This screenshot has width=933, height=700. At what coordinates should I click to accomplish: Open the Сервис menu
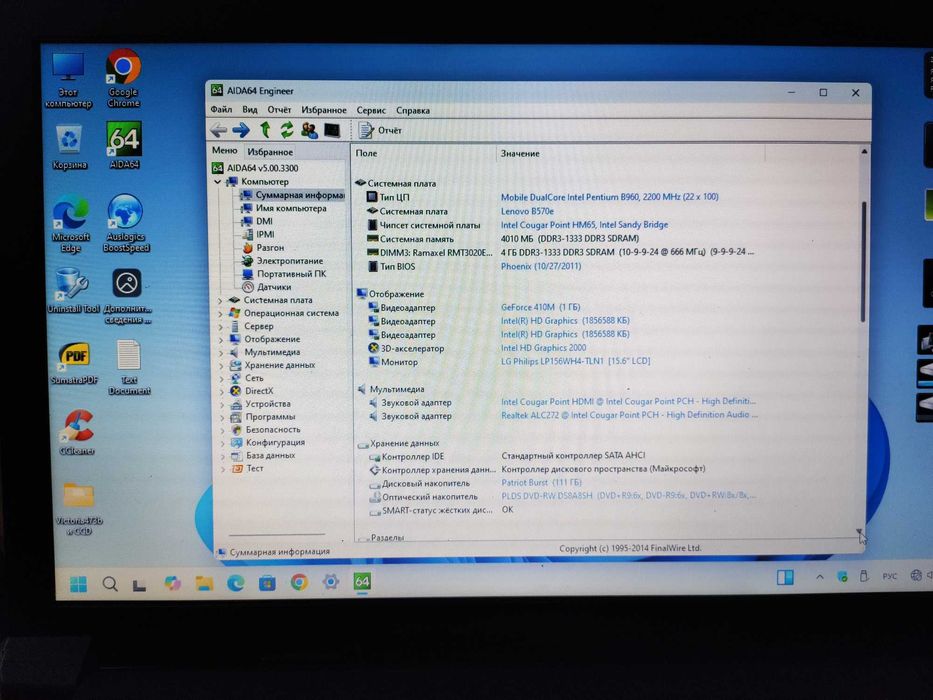point(371,110)
